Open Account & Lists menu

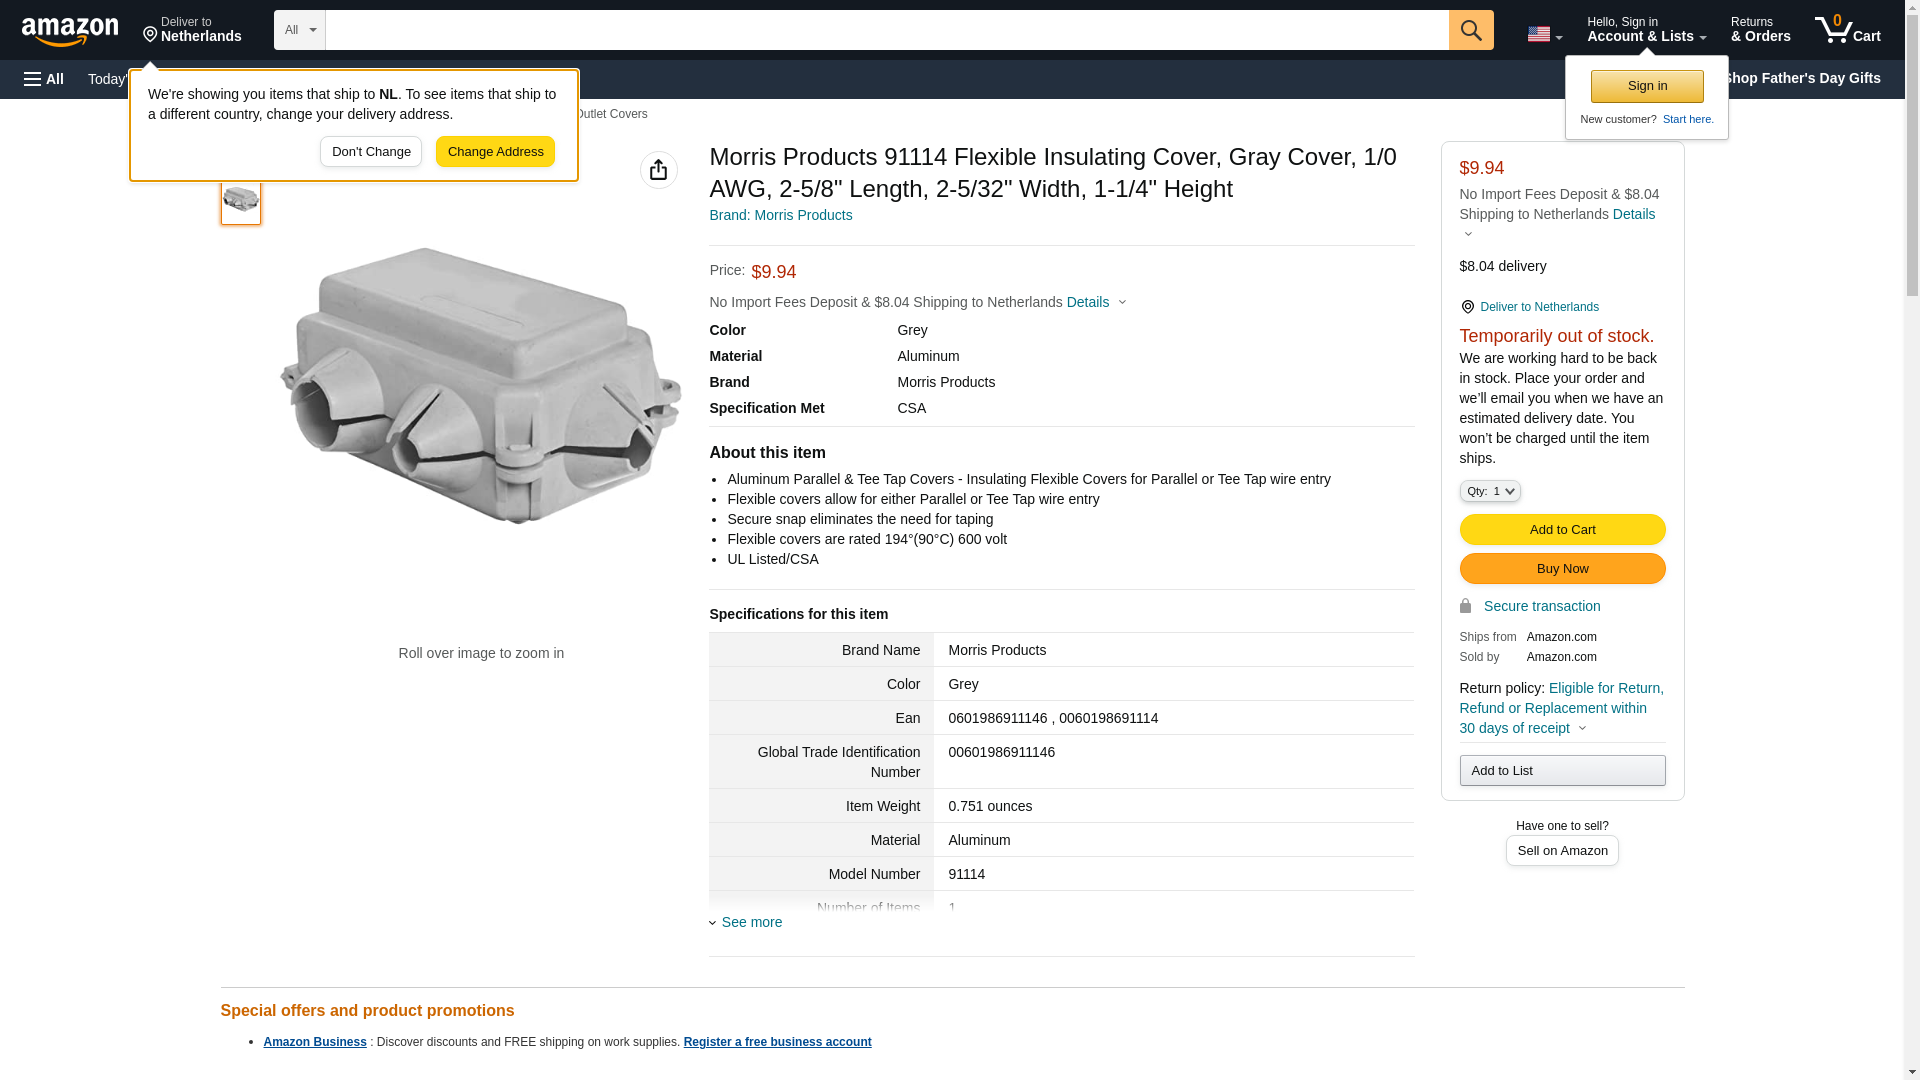(x=1645, y=30)
